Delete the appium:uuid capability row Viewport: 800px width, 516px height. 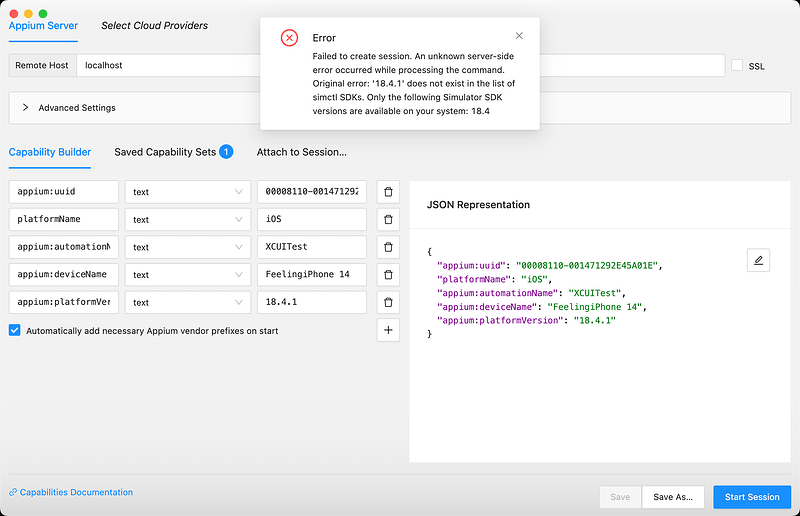(388, 192)
